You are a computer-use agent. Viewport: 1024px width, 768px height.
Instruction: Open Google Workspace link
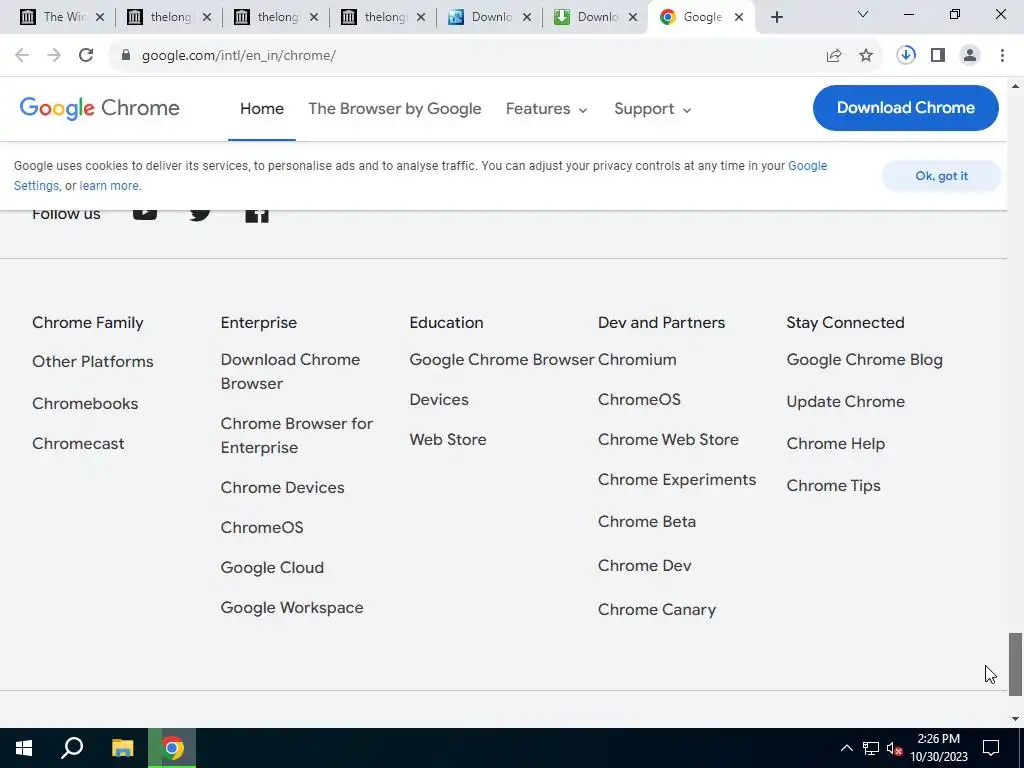click(x=292, y=608)
